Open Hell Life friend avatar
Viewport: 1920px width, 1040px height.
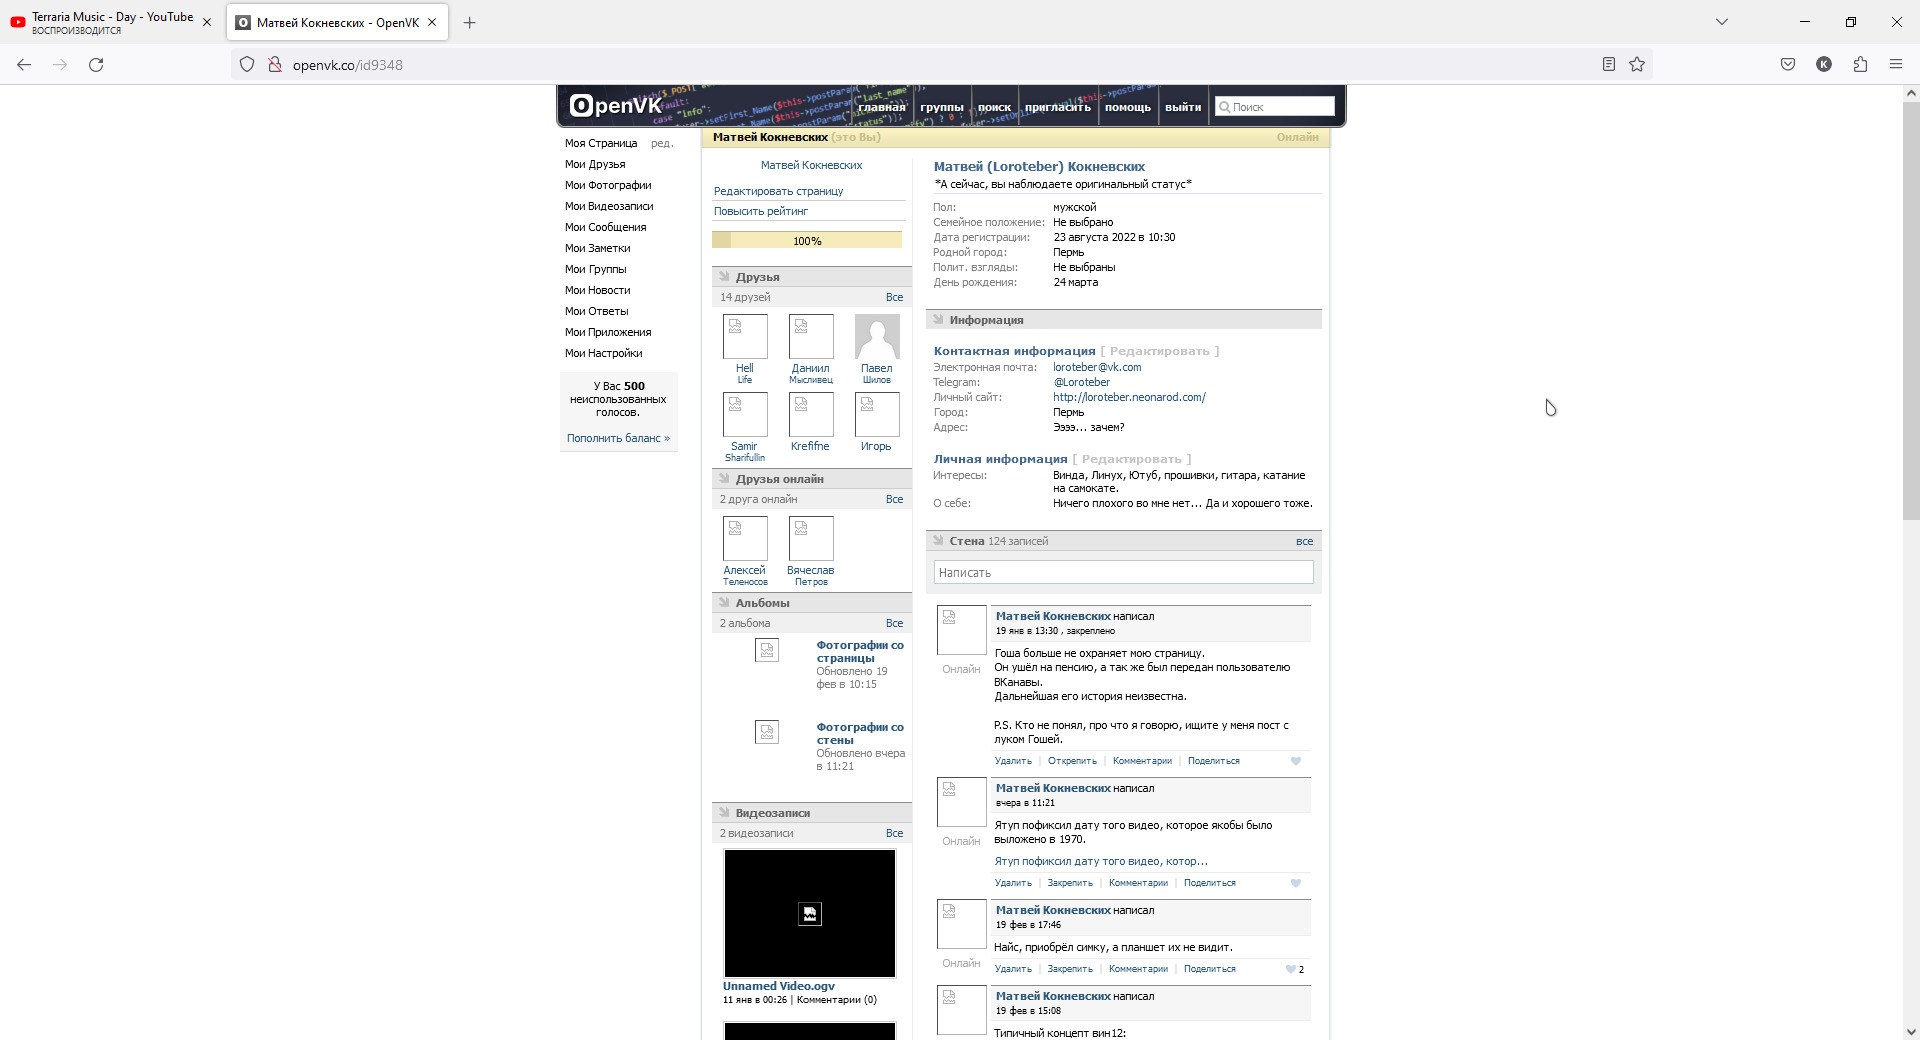(x=745, y=336)
